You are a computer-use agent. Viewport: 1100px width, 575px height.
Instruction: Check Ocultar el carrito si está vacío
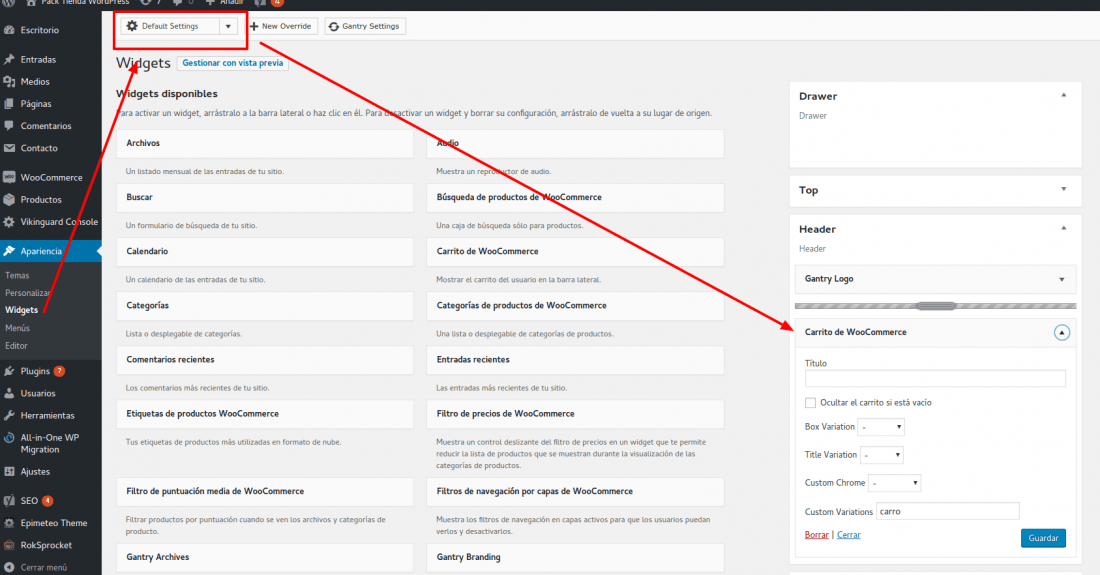point(810,402)
